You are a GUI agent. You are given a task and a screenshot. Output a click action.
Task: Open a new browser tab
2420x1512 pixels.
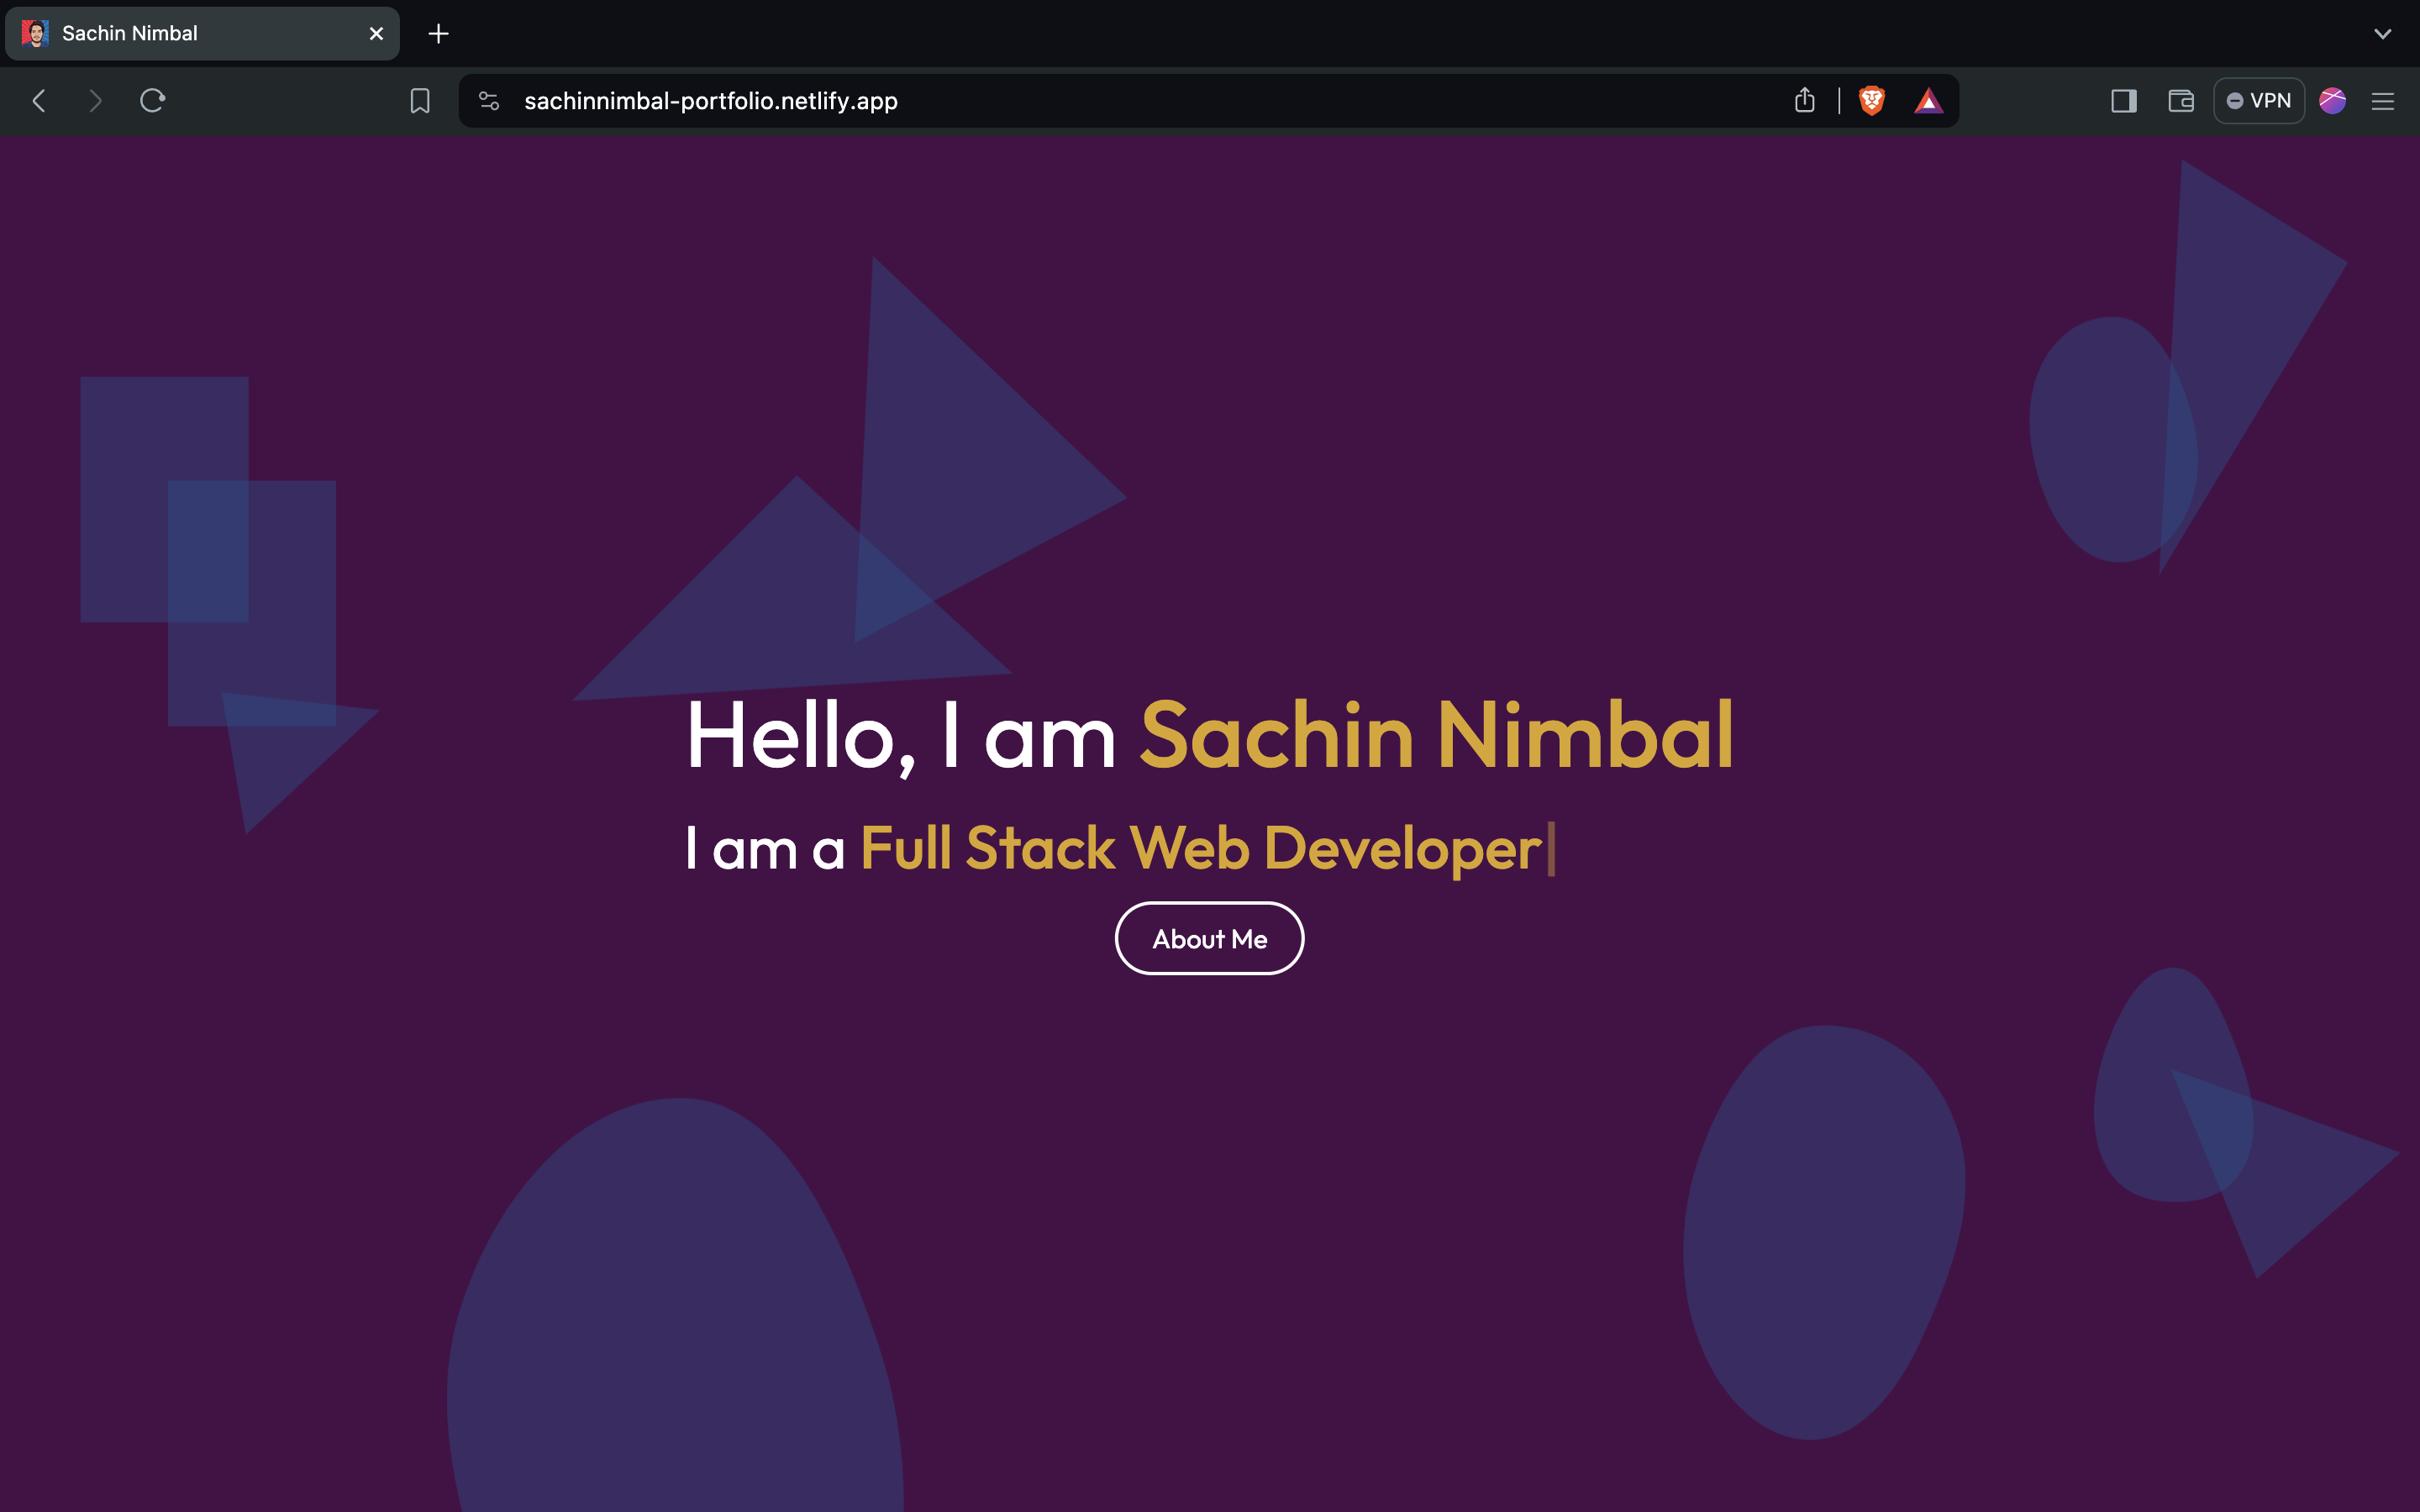[x=438, y=33]
